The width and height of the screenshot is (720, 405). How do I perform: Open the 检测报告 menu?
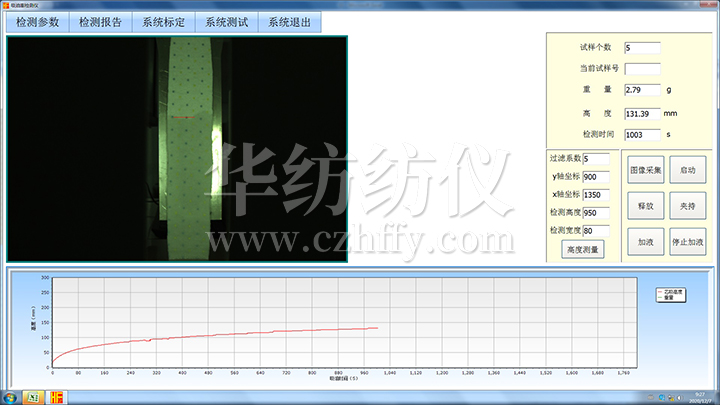tap(101, 22)
